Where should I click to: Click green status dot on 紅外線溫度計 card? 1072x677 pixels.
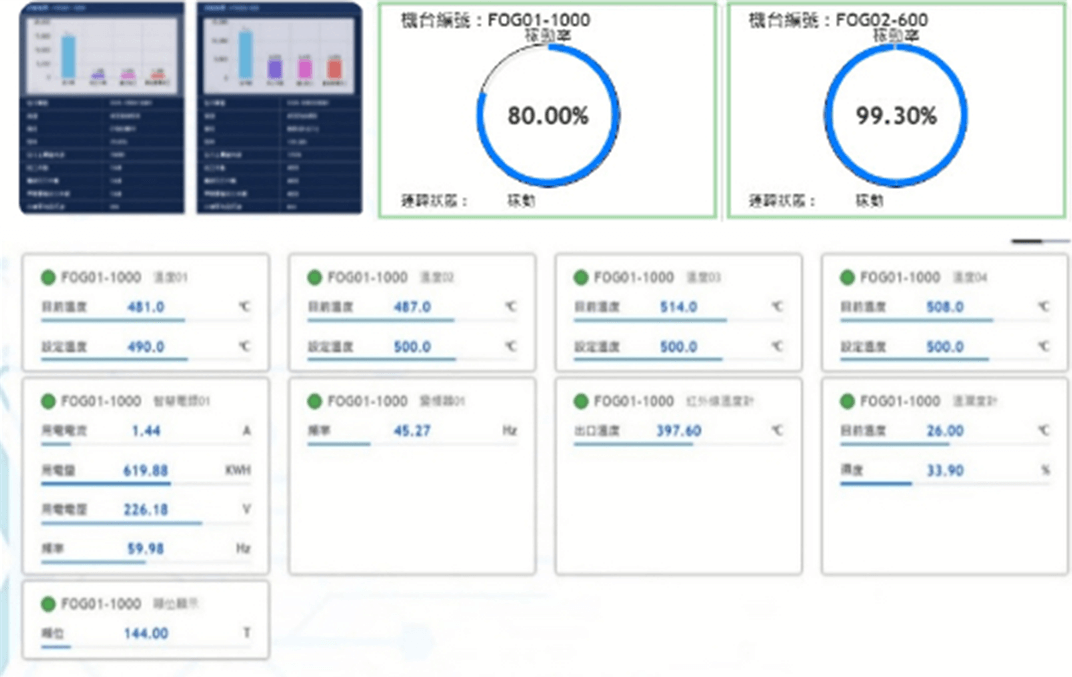click(x=581, y=401)
